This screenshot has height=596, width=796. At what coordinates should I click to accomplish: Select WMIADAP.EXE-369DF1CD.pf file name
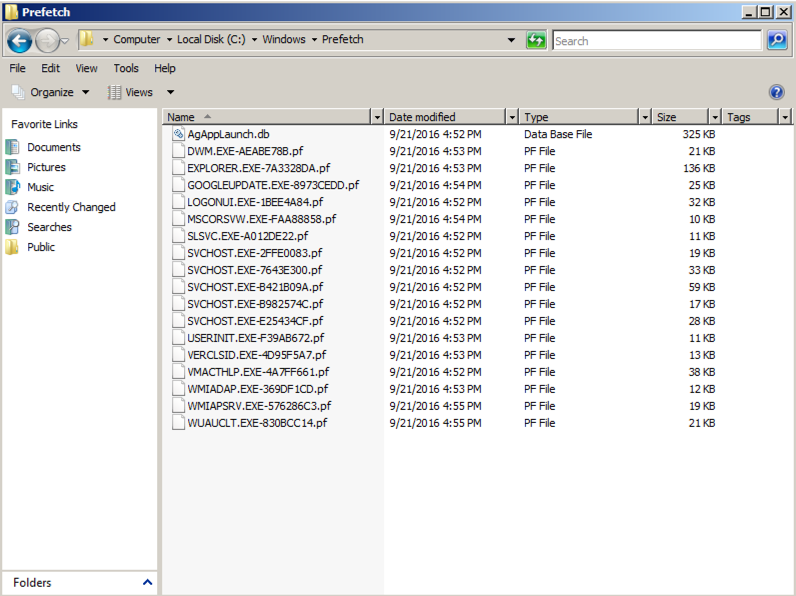(258, 389)
